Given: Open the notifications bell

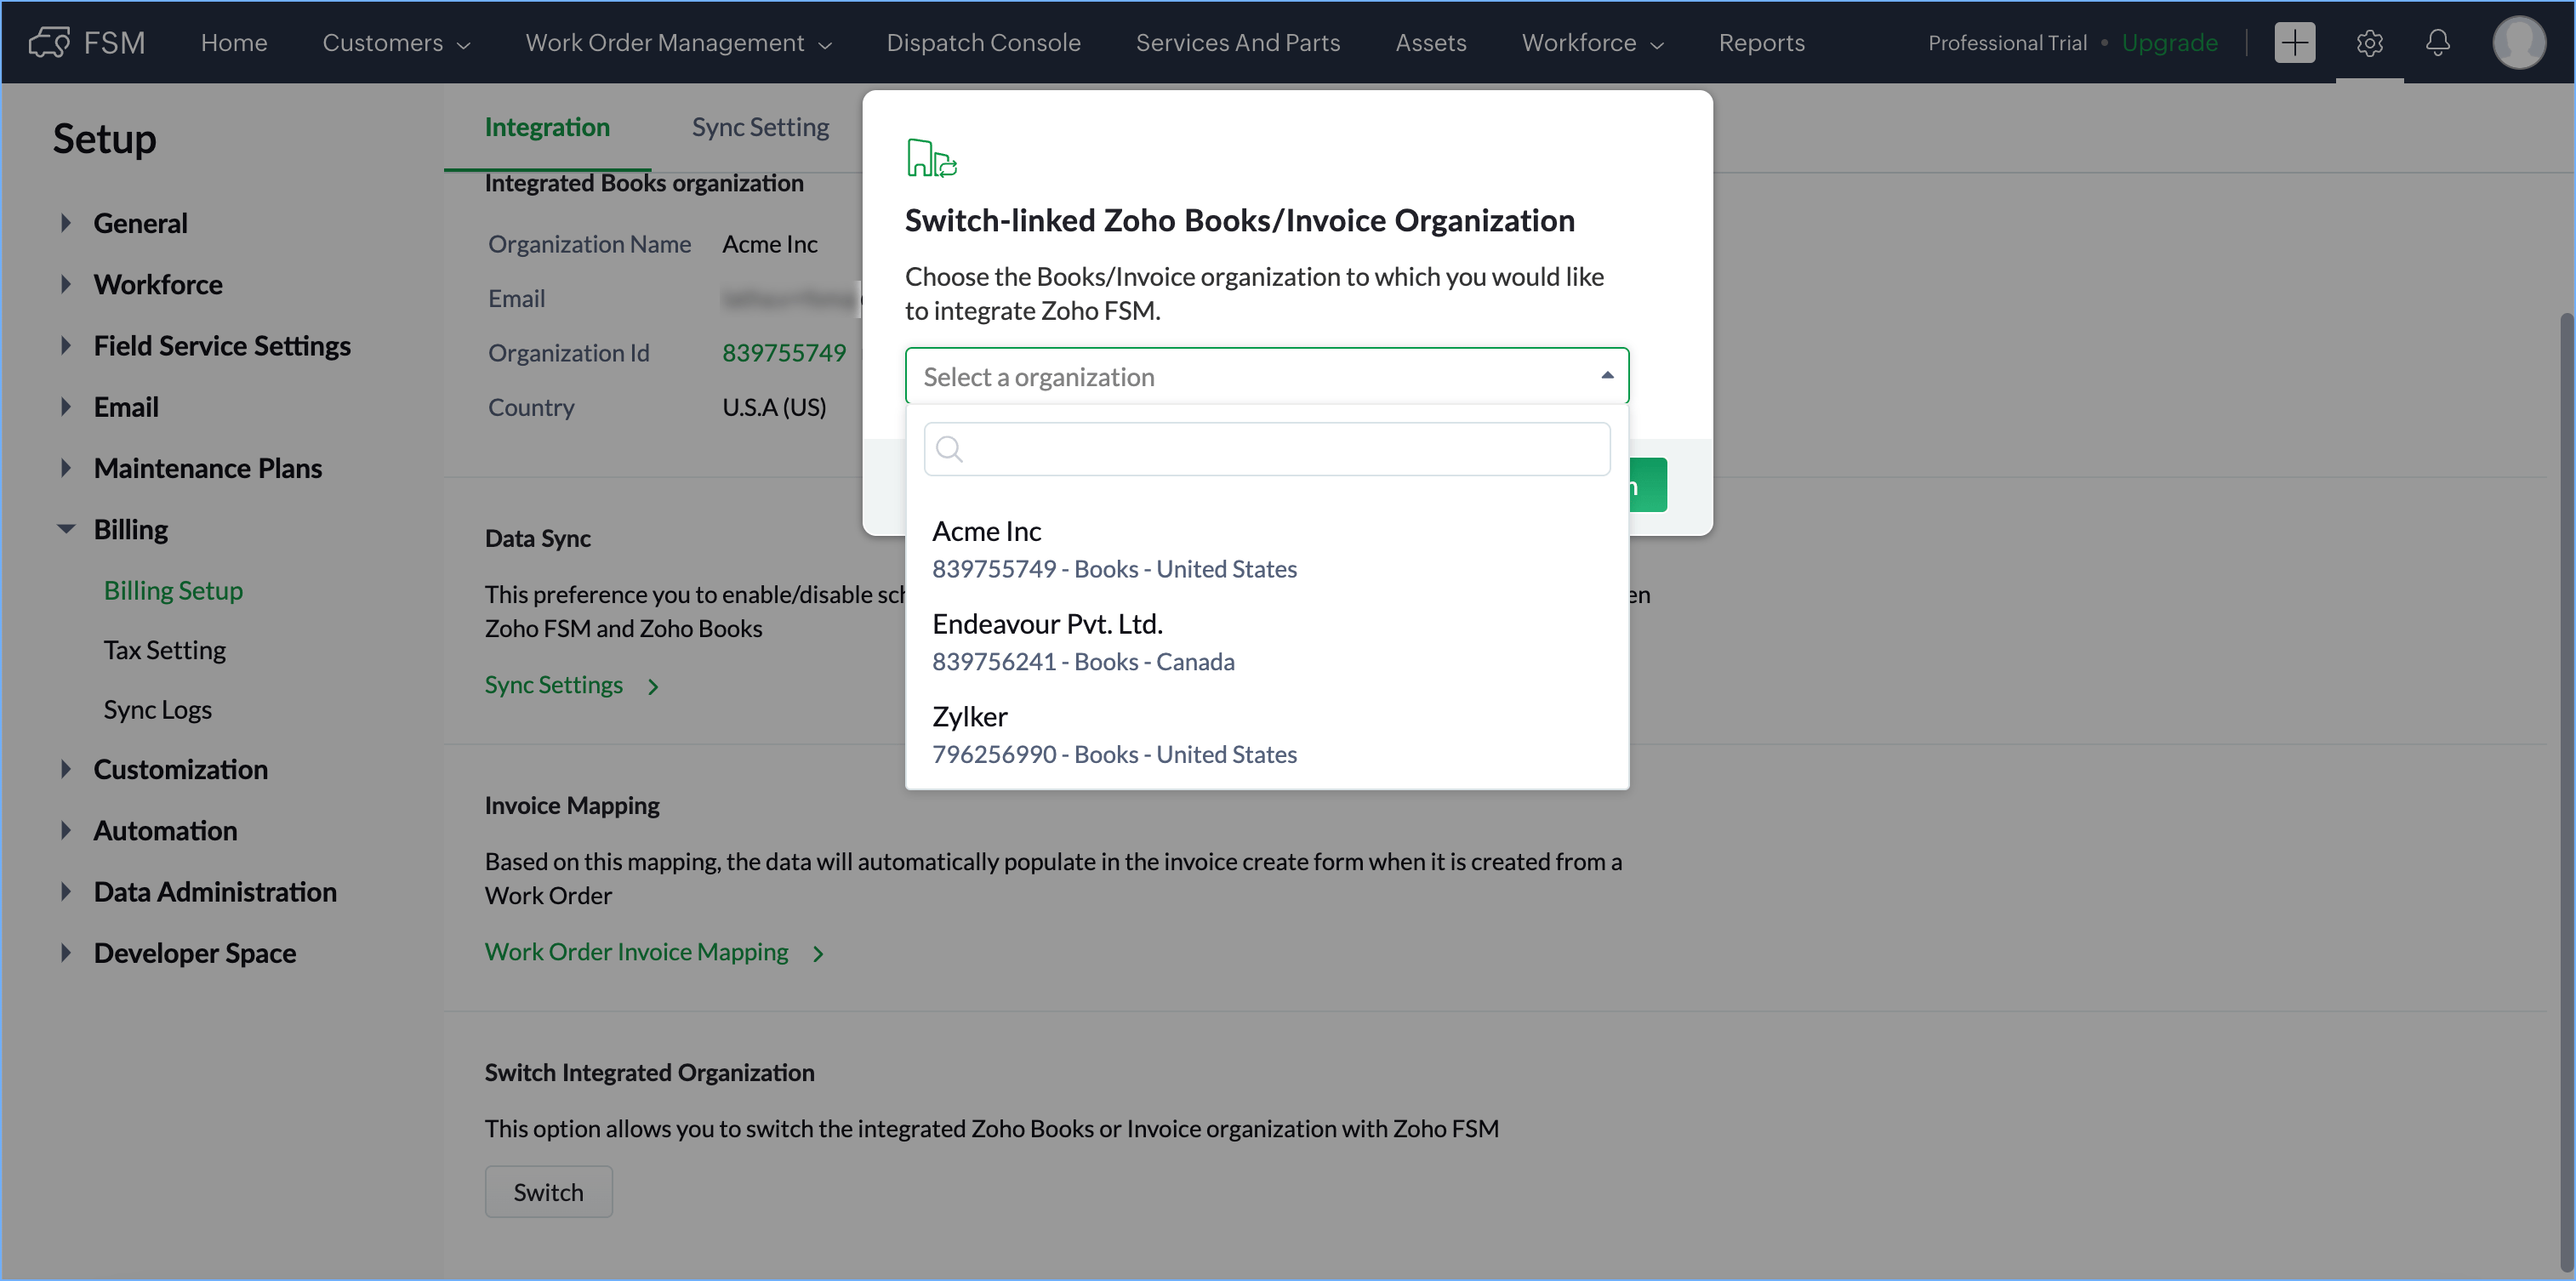Looking at the screenshot, I should point(2438,42).
